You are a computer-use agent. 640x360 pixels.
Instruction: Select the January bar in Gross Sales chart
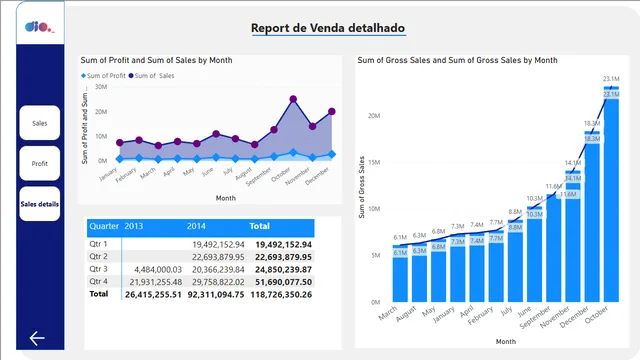click(x=458, y=268)
